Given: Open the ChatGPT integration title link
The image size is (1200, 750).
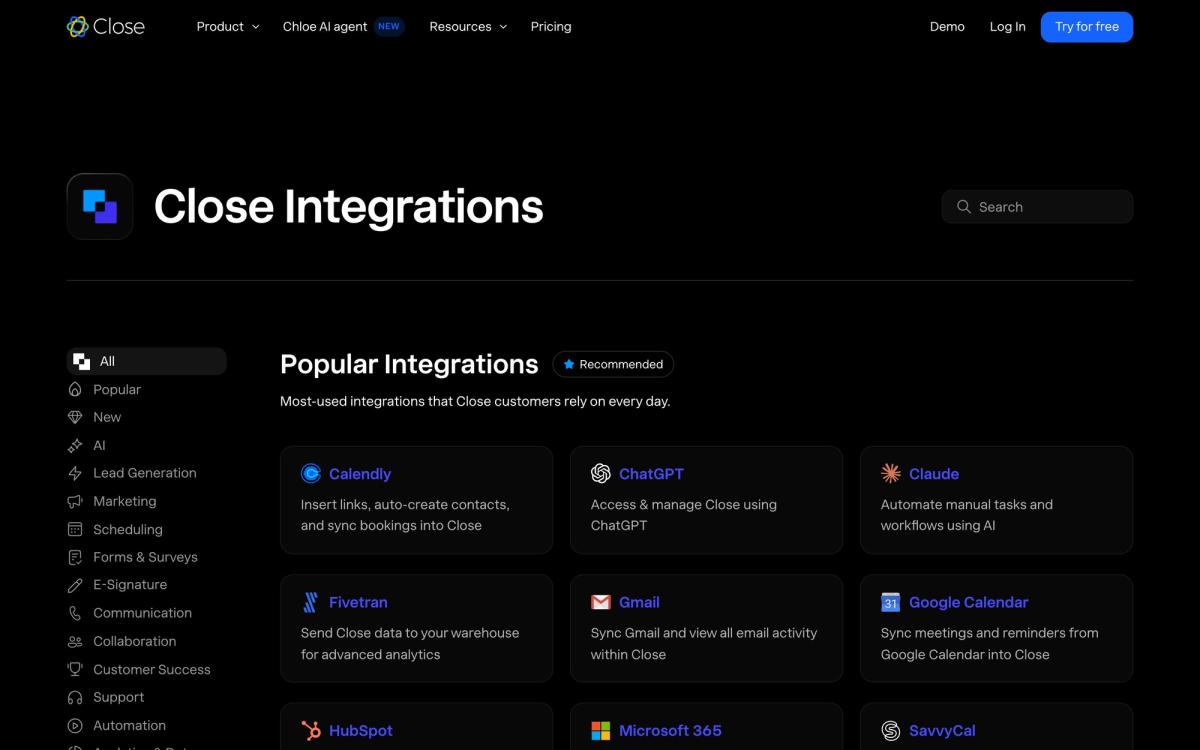Looking at the screenshot, I should click(x=651, y=474).
